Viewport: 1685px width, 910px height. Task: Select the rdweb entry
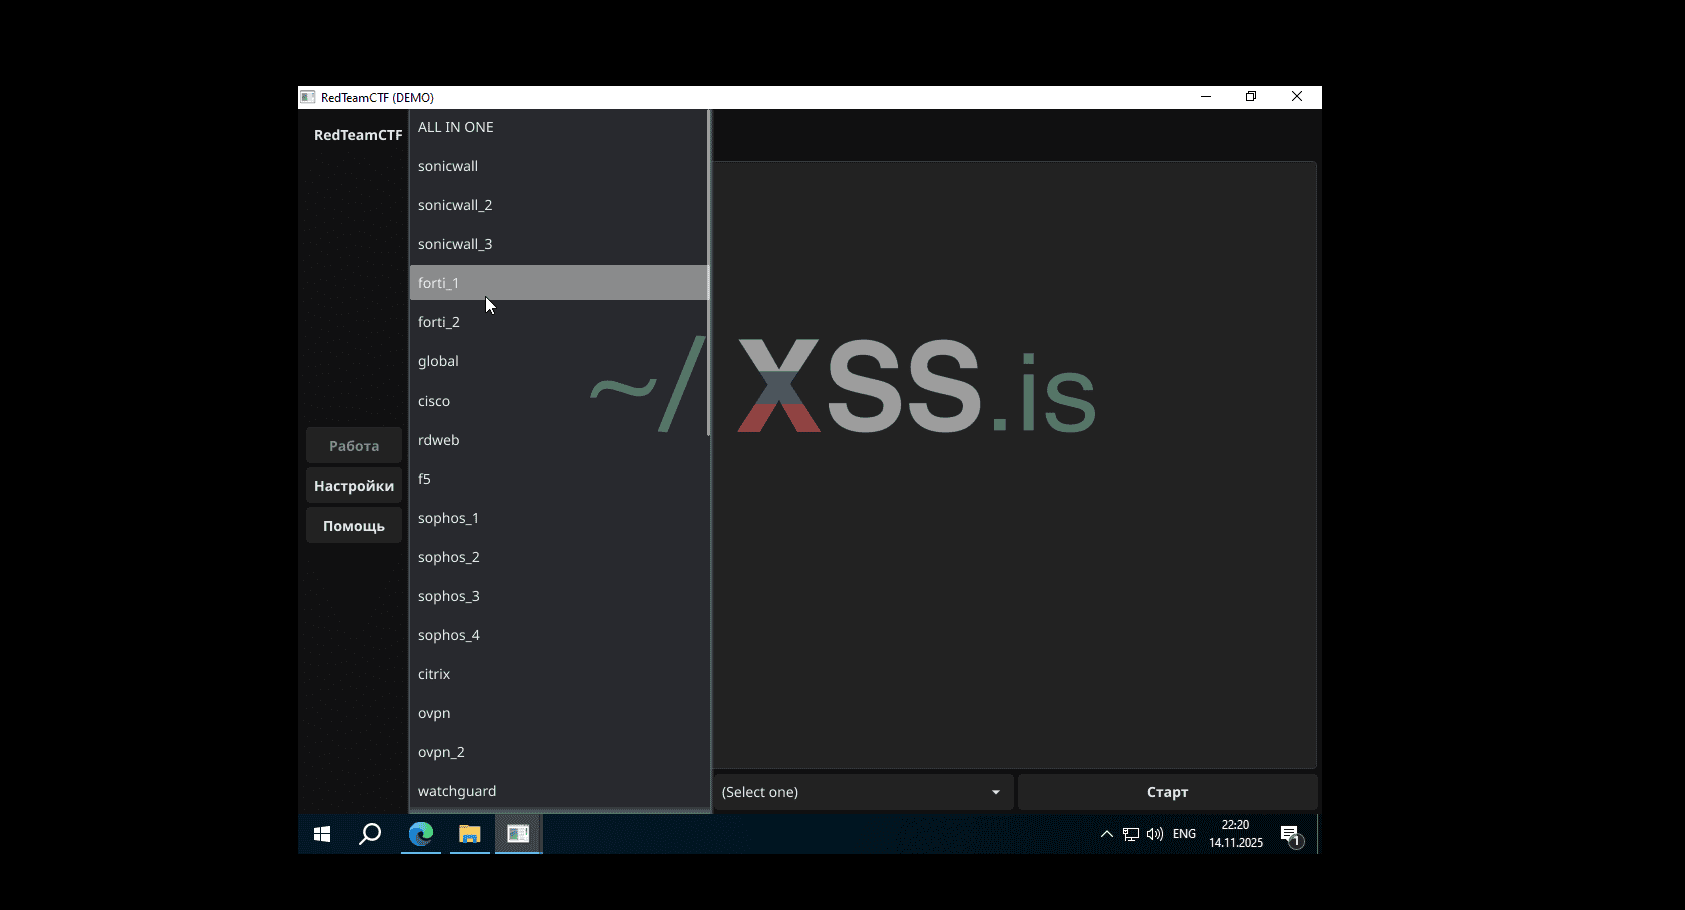coord(558,440)
